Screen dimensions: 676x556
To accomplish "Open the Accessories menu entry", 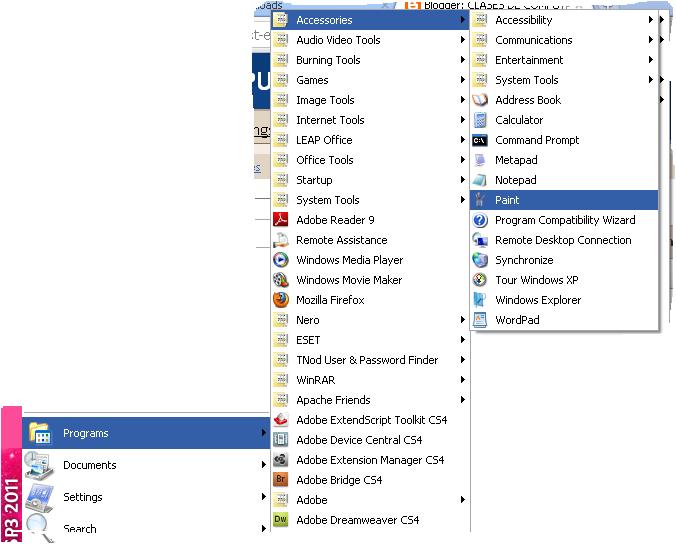I will tap(370, 20).
